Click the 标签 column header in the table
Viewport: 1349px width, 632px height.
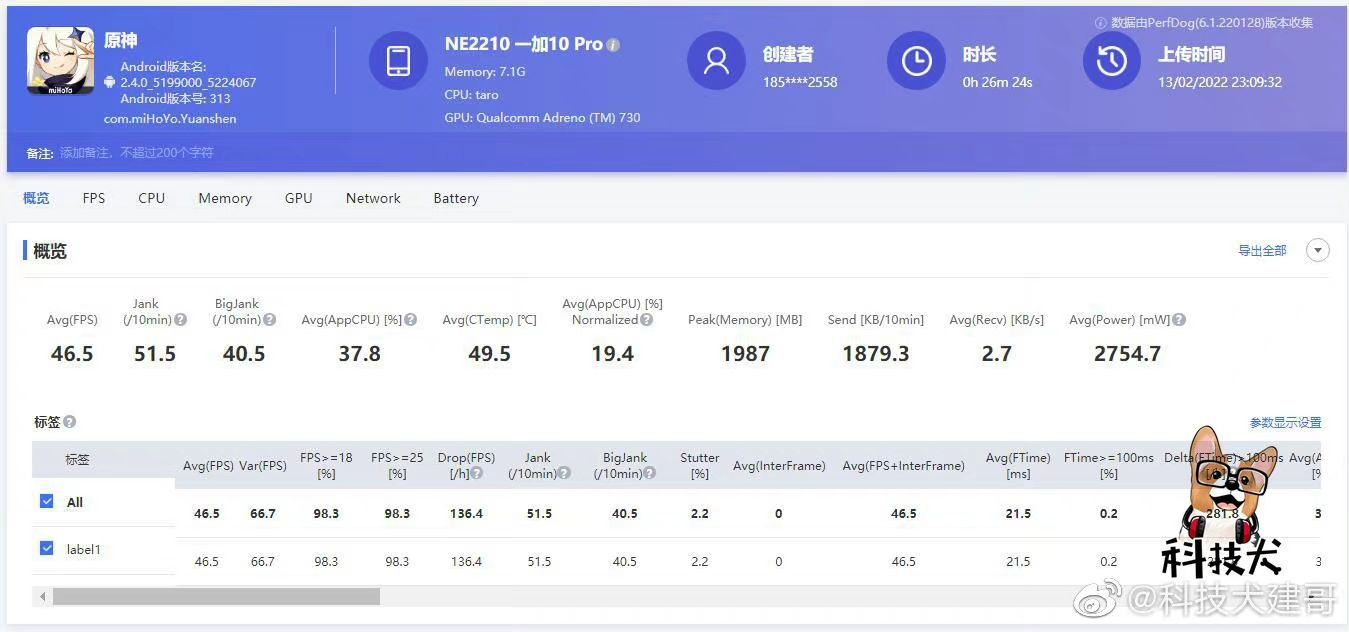[x=77, y=460]
